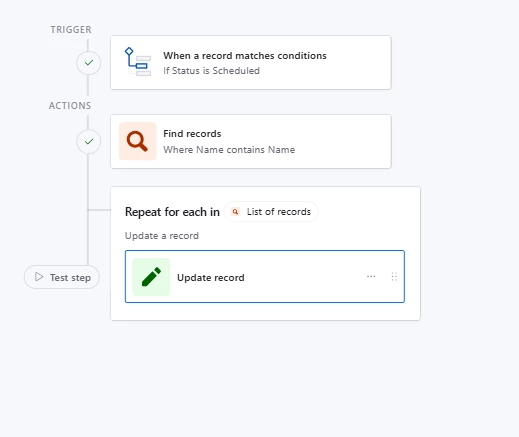
Task: Click the drag handle on Update record
Action: tap(394, 277)
